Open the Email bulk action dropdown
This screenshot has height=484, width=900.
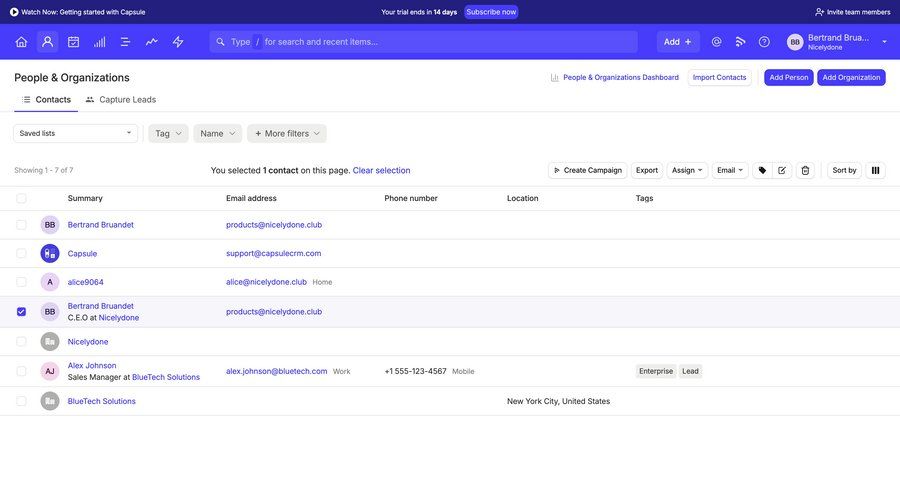[x=730, y=171]
